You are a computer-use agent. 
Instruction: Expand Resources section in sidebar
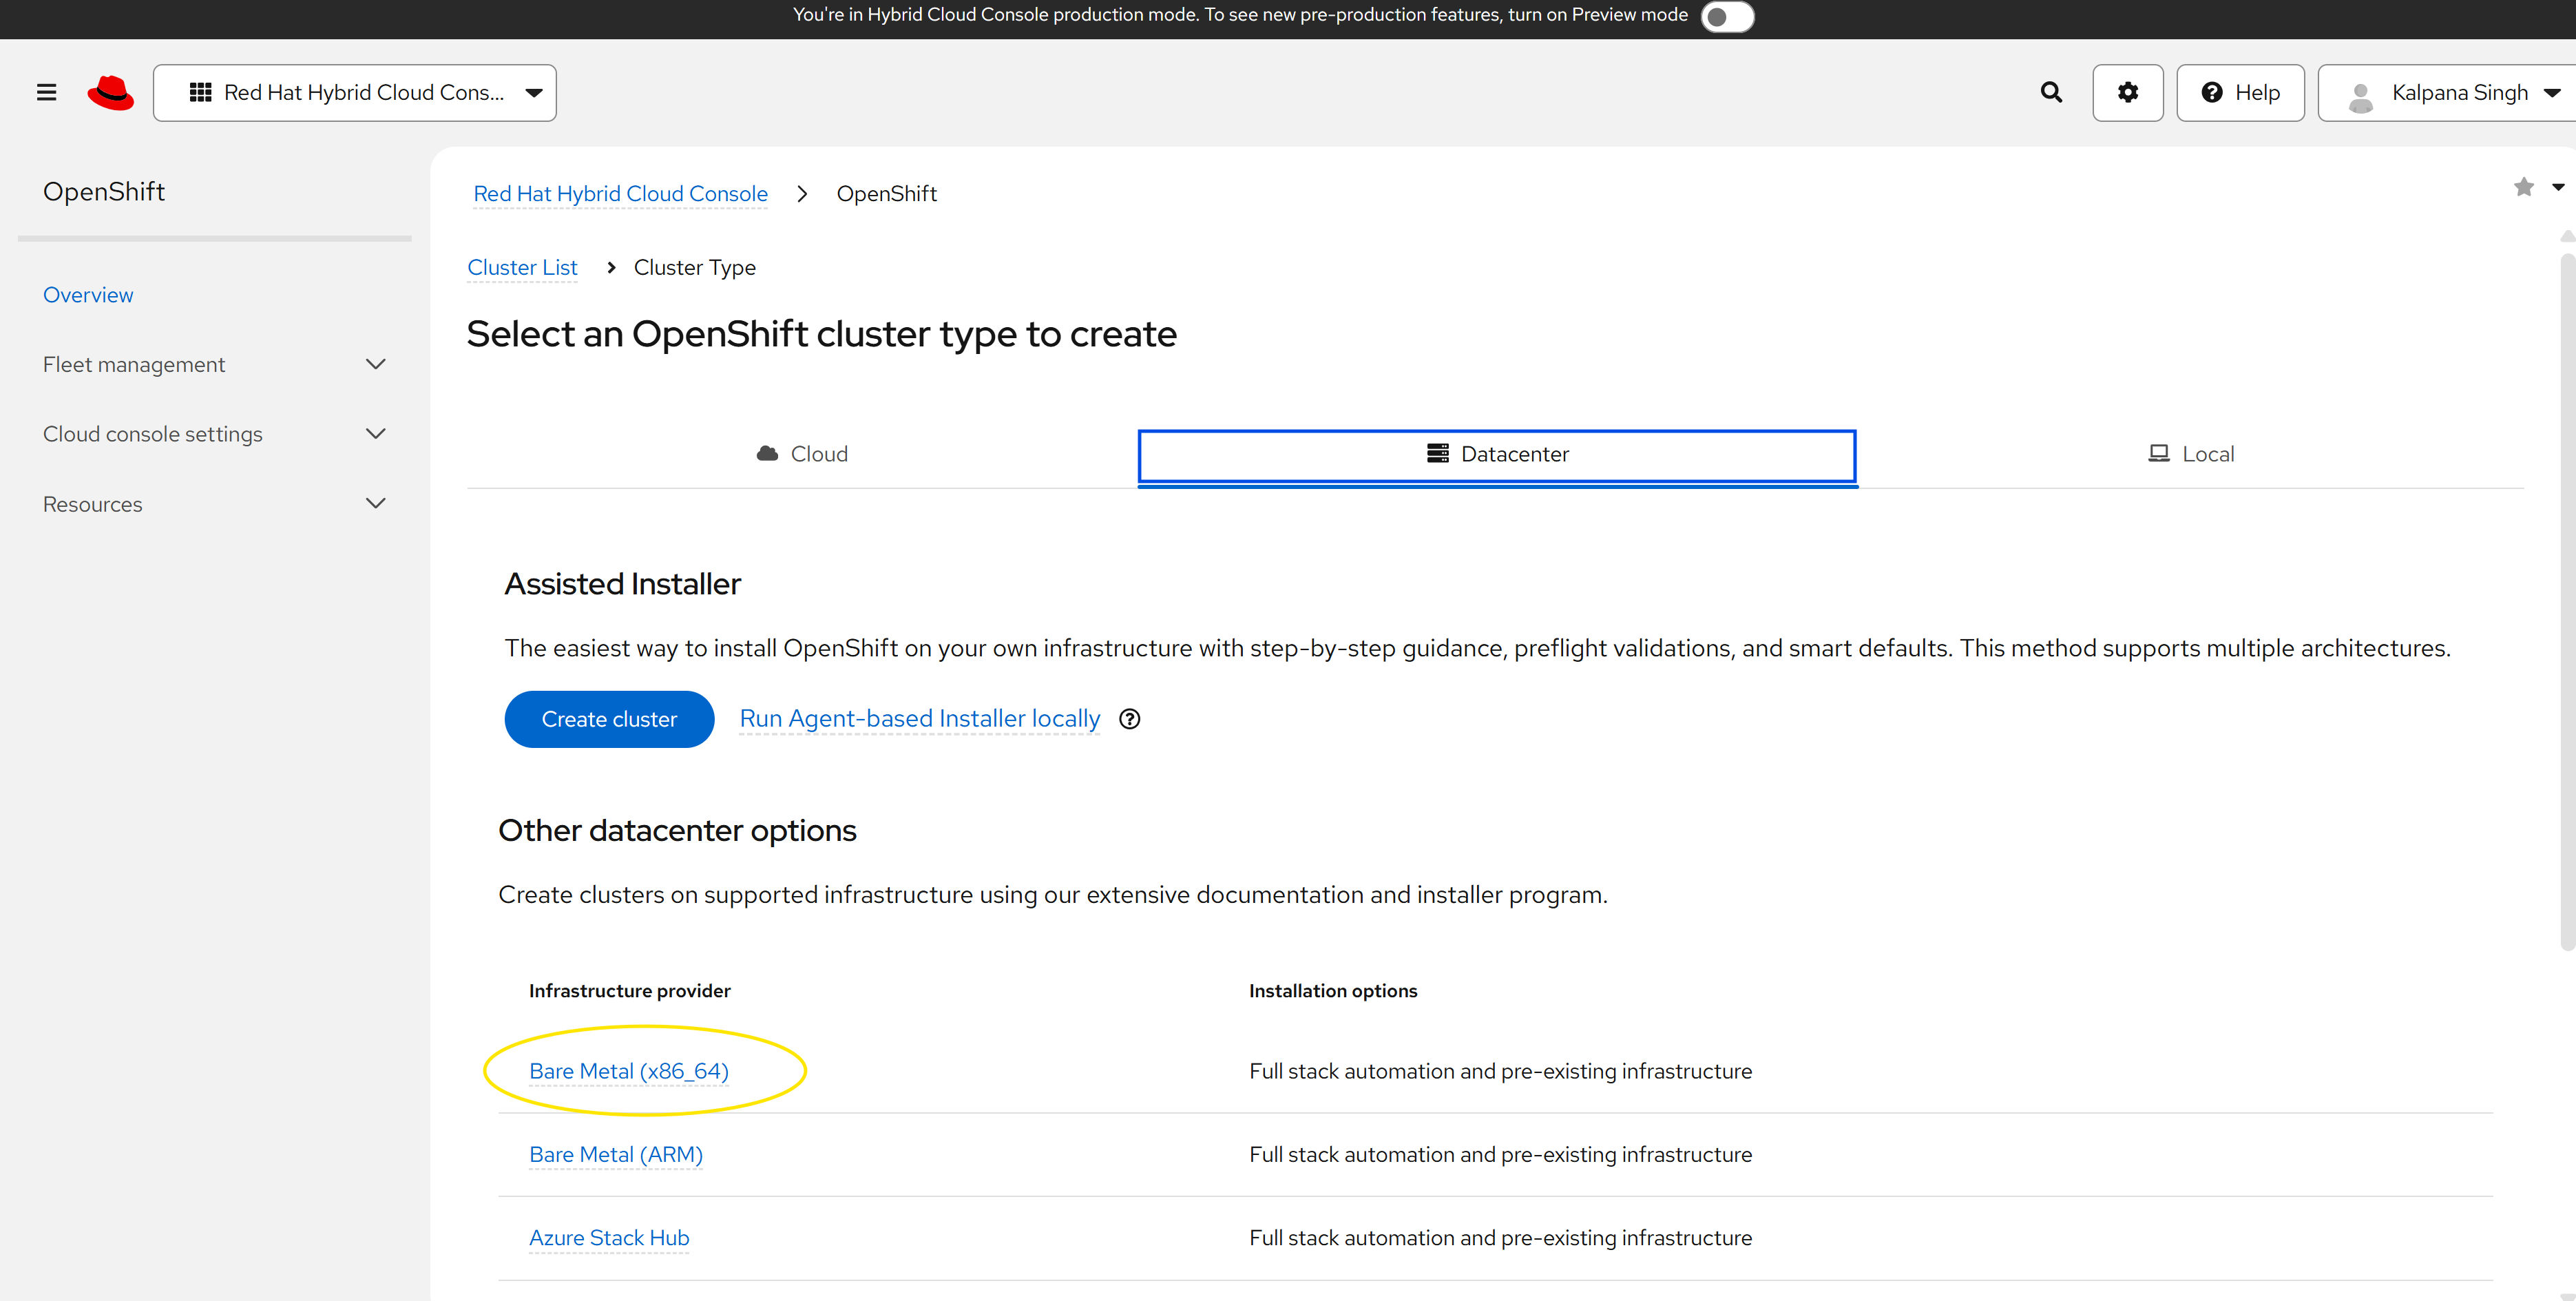[214, 504]
